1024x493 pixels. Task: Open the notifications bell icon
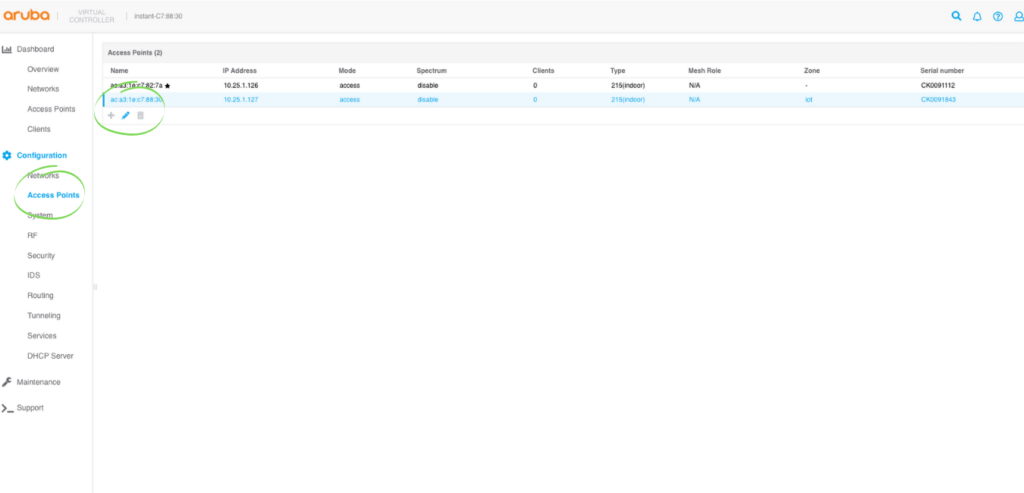tap(977, 16)
